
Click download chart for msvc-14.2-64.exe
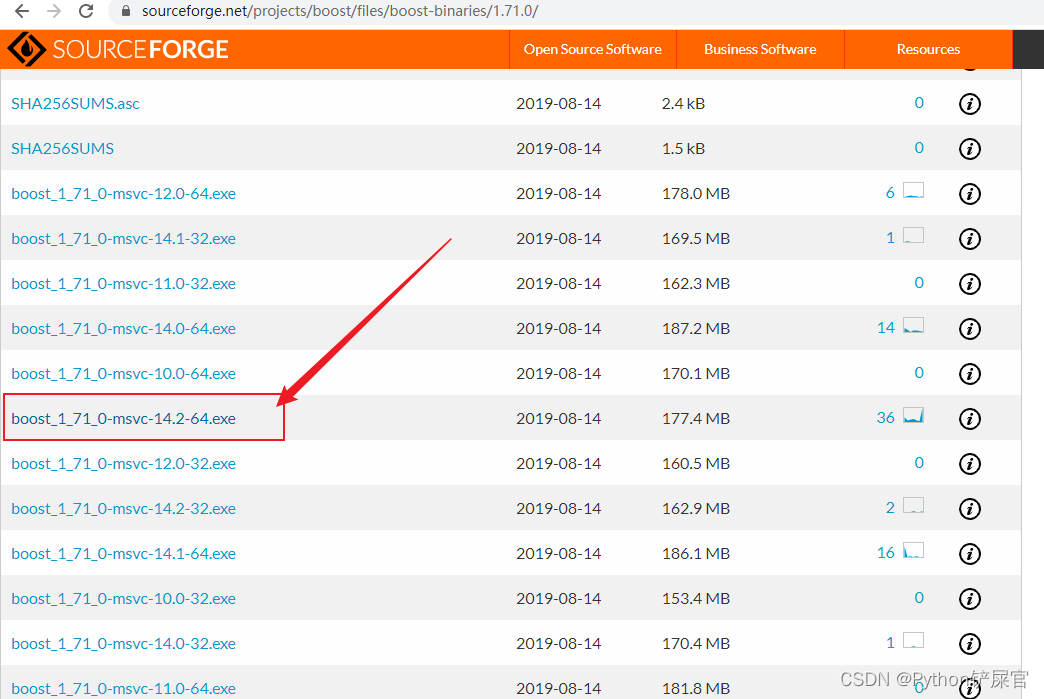pyautogui.click(x=914, y=416)
